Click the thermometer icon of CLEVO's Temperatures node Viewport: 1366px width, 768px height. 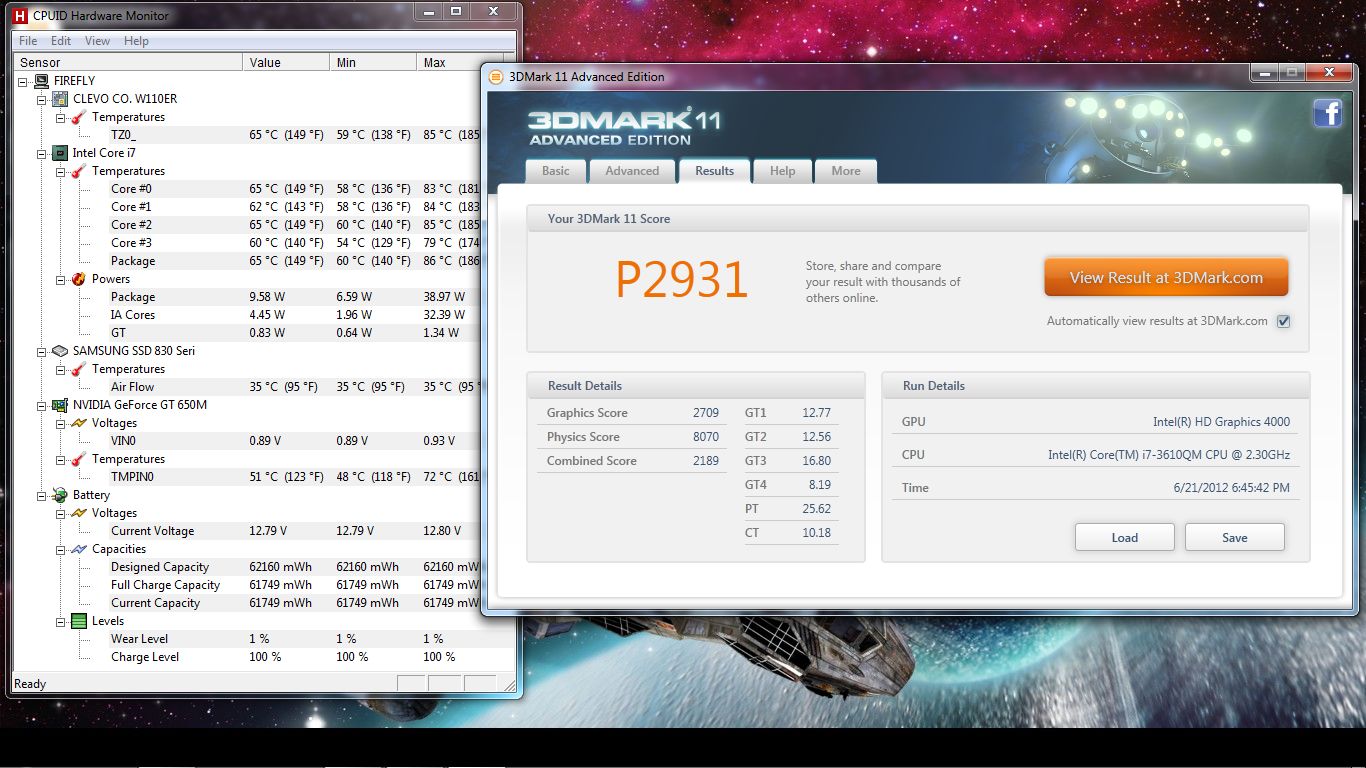(79, 117)
